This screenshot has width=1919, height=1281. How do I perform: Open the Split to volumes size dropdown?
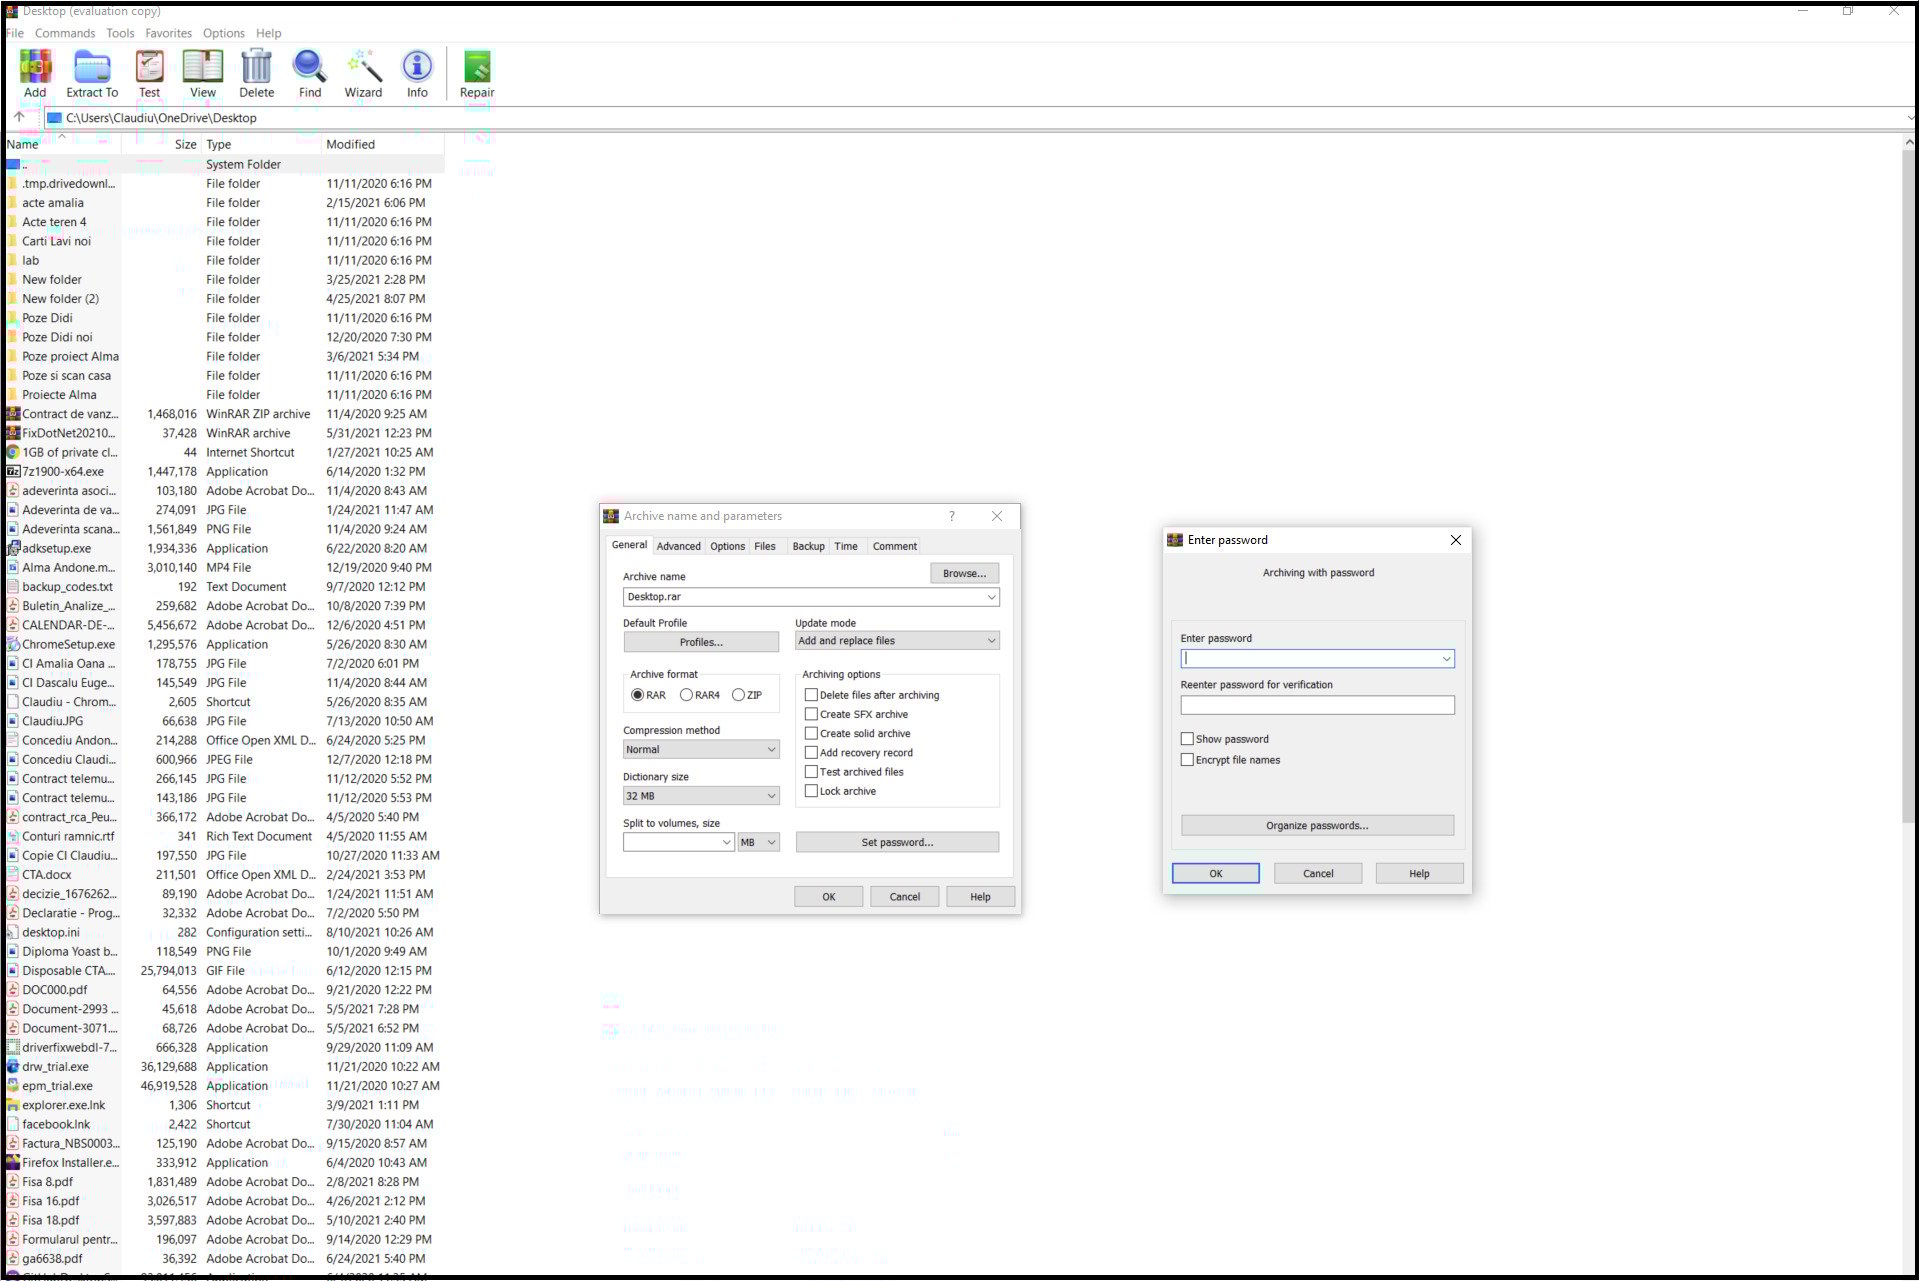click(x=726, y=843)
